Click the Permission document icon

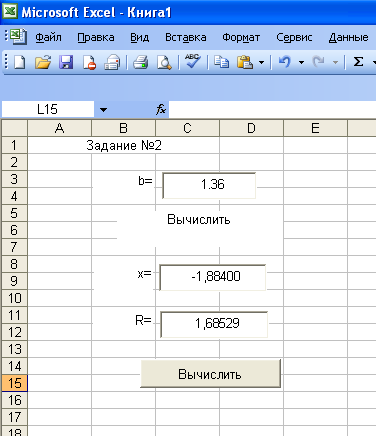[x=89, y=62]
